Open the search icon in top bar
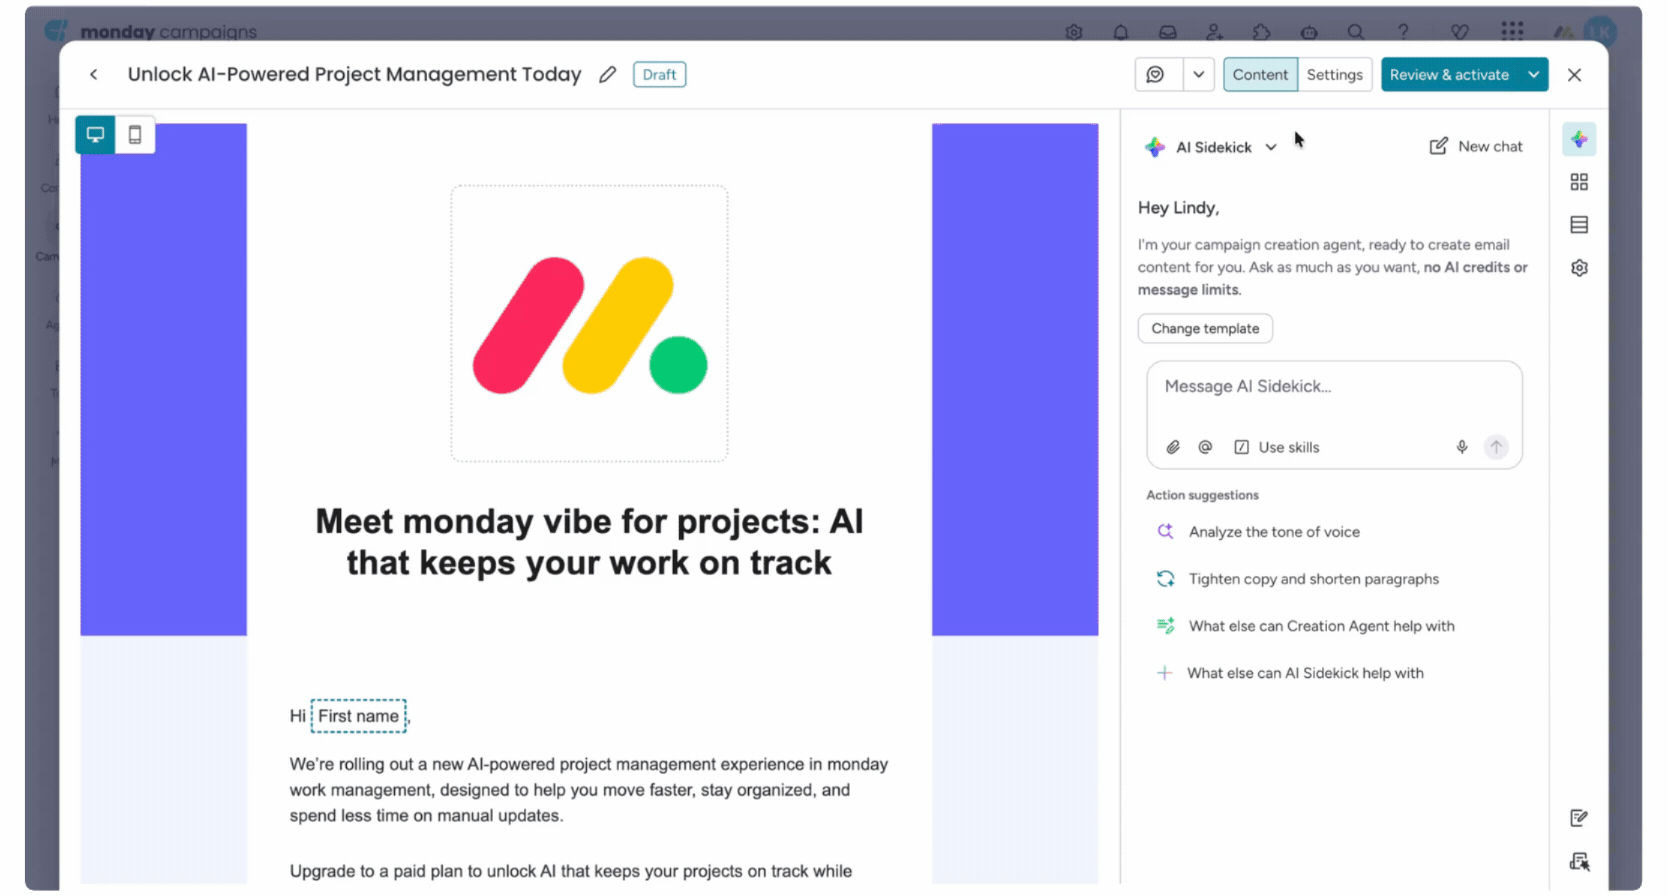This screenshot has width=1668, height=896. tap(1355, 32)
